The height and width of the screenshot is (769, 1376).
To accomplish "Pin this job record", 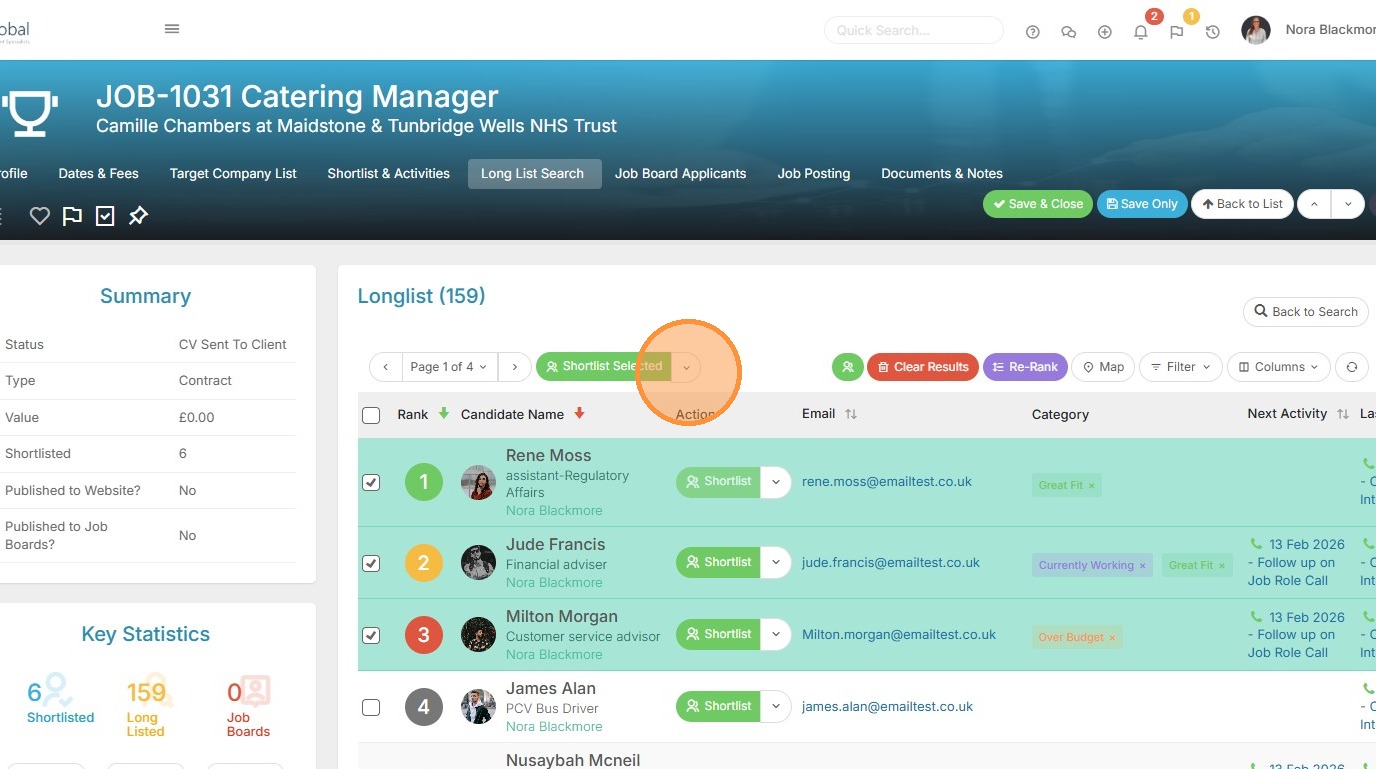I will point(139,216).
